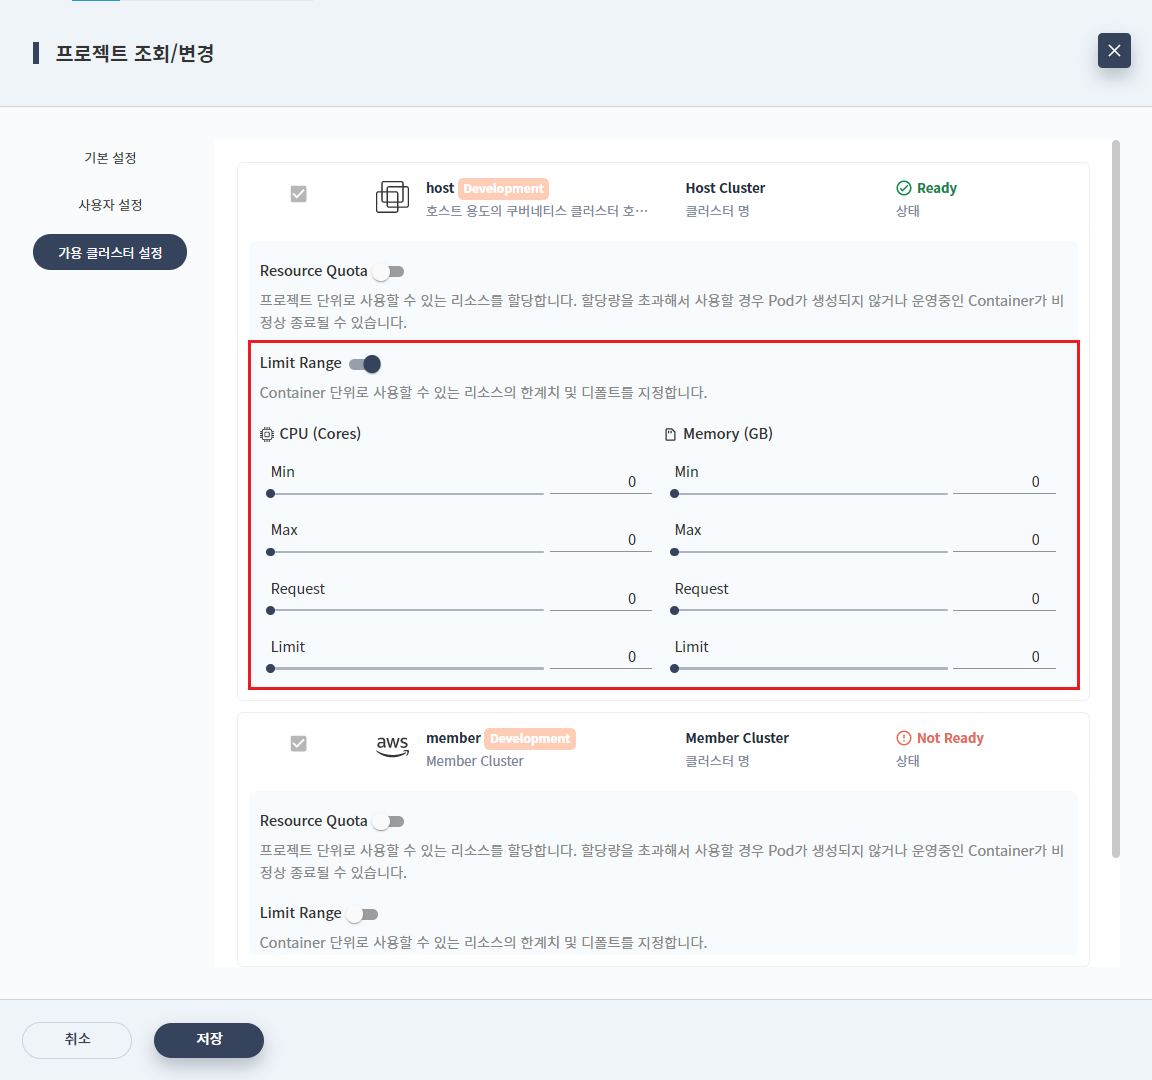The height and width of the screenshot is (1080, 1152).
Task: Toggle the host cluster checkbox
Action: [x=298, y=194]
